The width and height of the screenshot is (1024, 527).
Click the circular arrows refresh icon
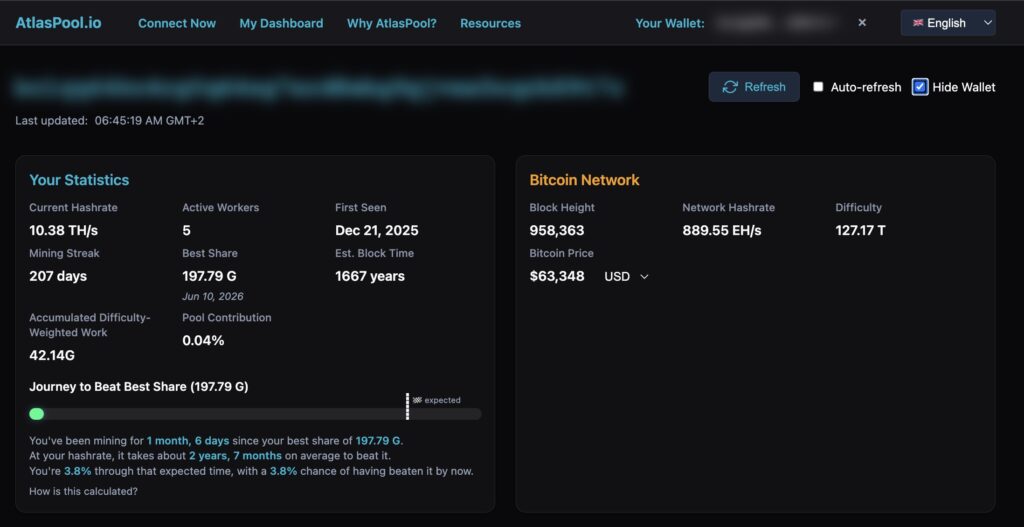730,87
